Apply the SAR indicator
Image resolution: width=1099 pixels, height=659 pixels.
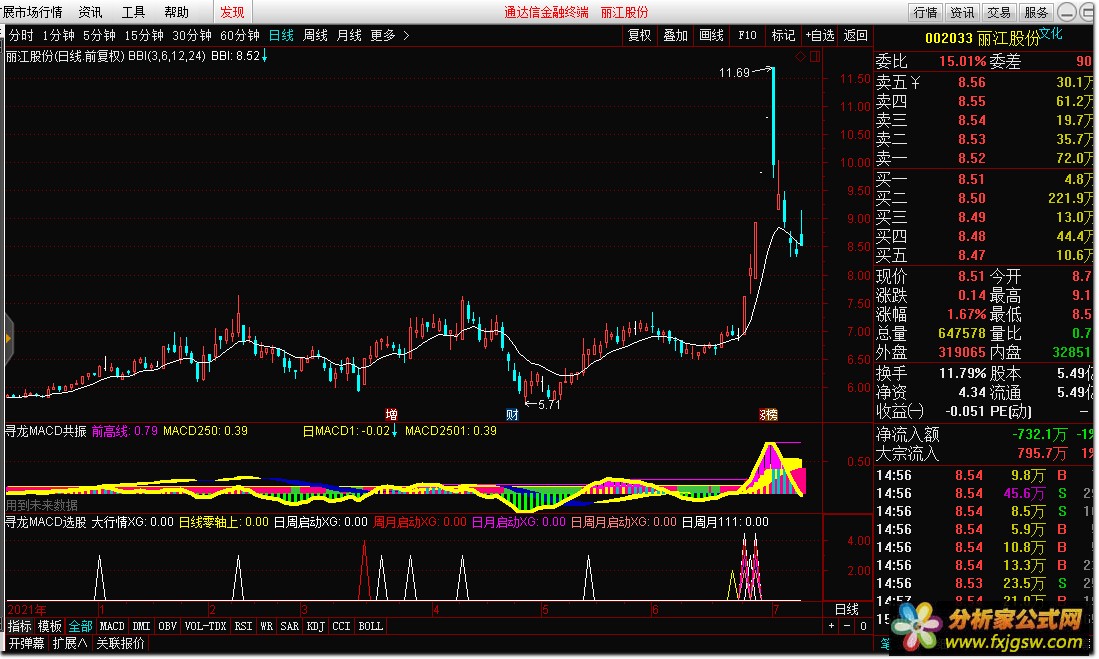click(289, 626)
